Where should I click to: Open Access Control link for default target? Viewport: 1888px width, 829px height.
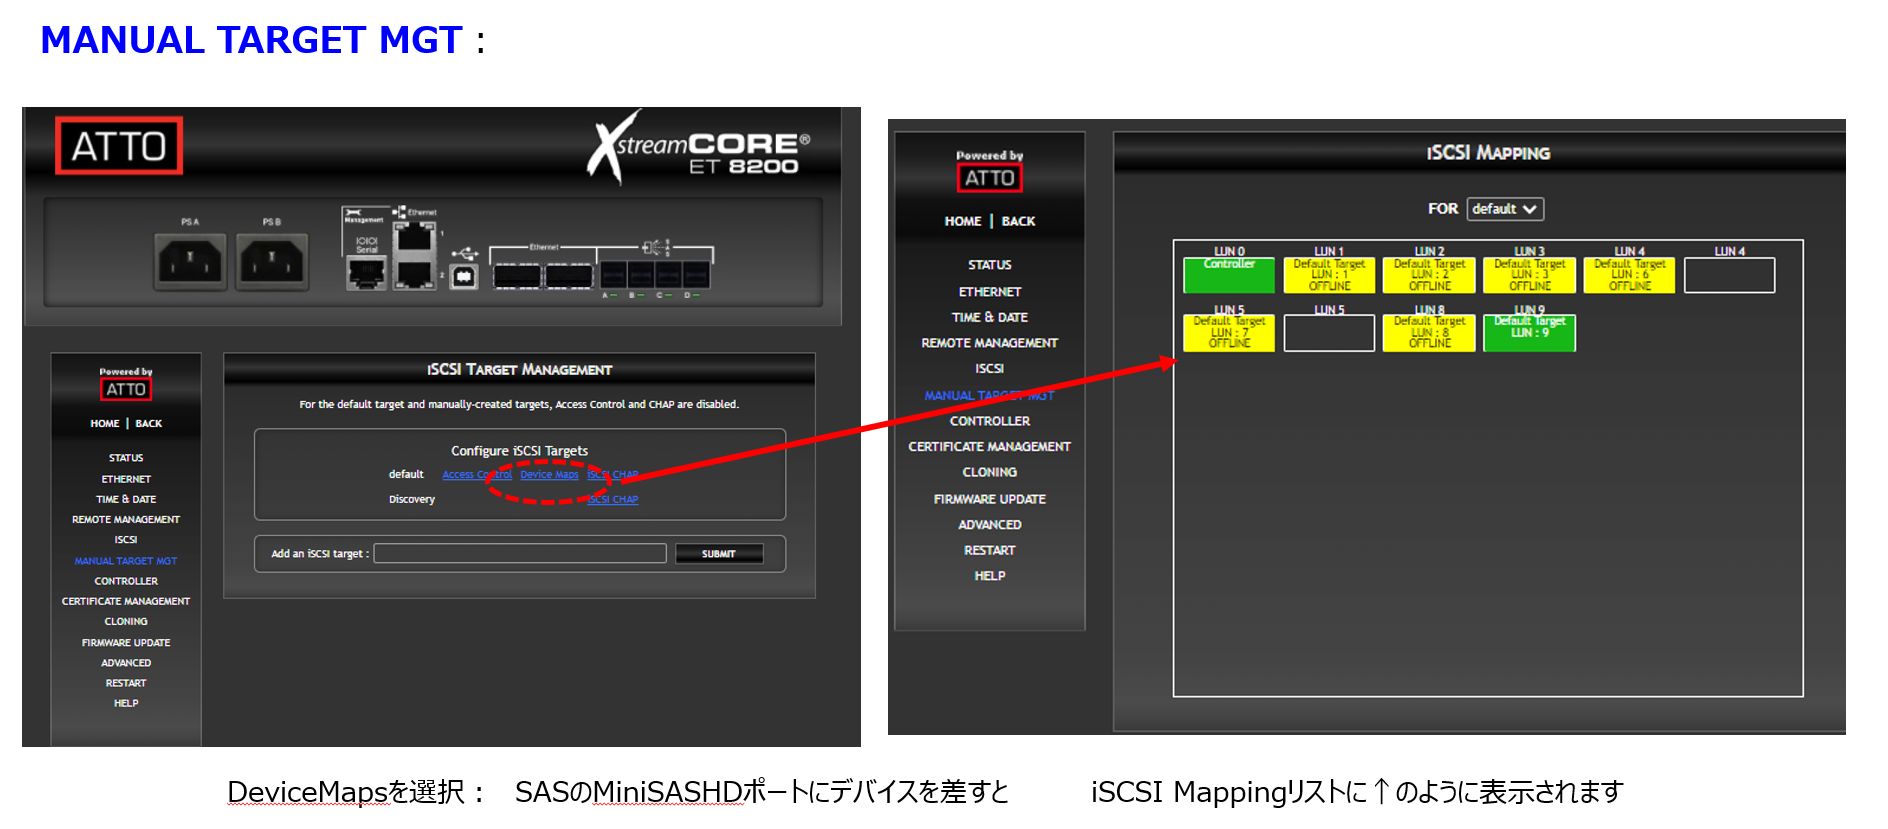[476, 475]
